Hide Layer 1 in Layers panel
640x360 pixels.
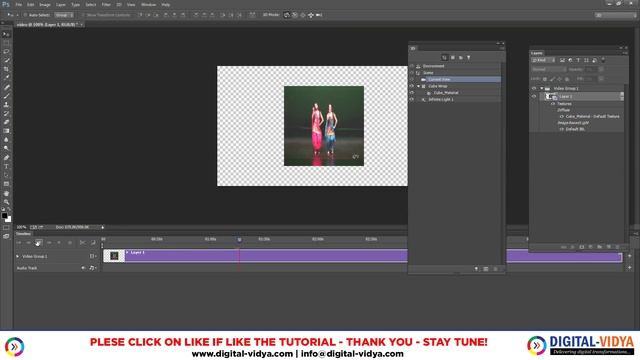534,97
